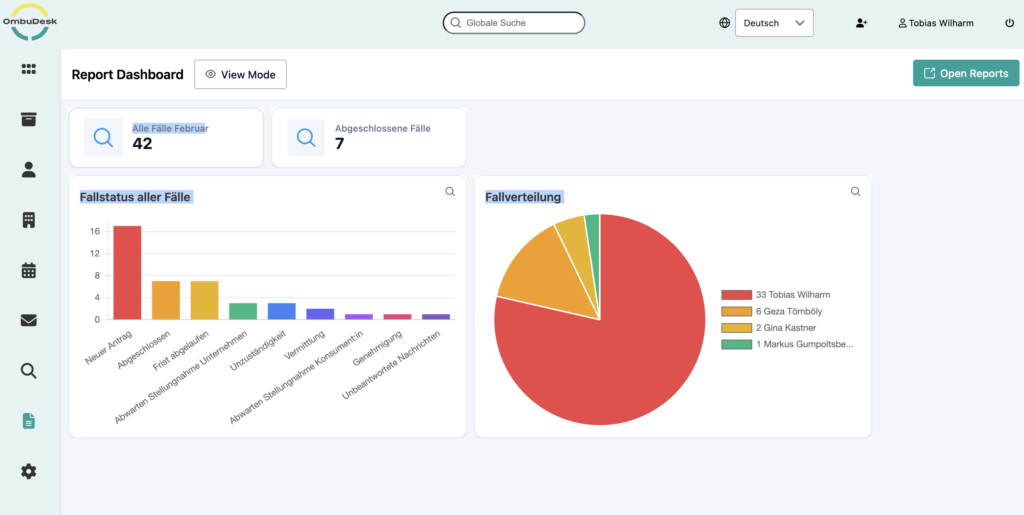The height and width of the screenshot is (515, 1024).
Task: Open the envelope mail icon in sidebar
Action: tap(29, 320)
